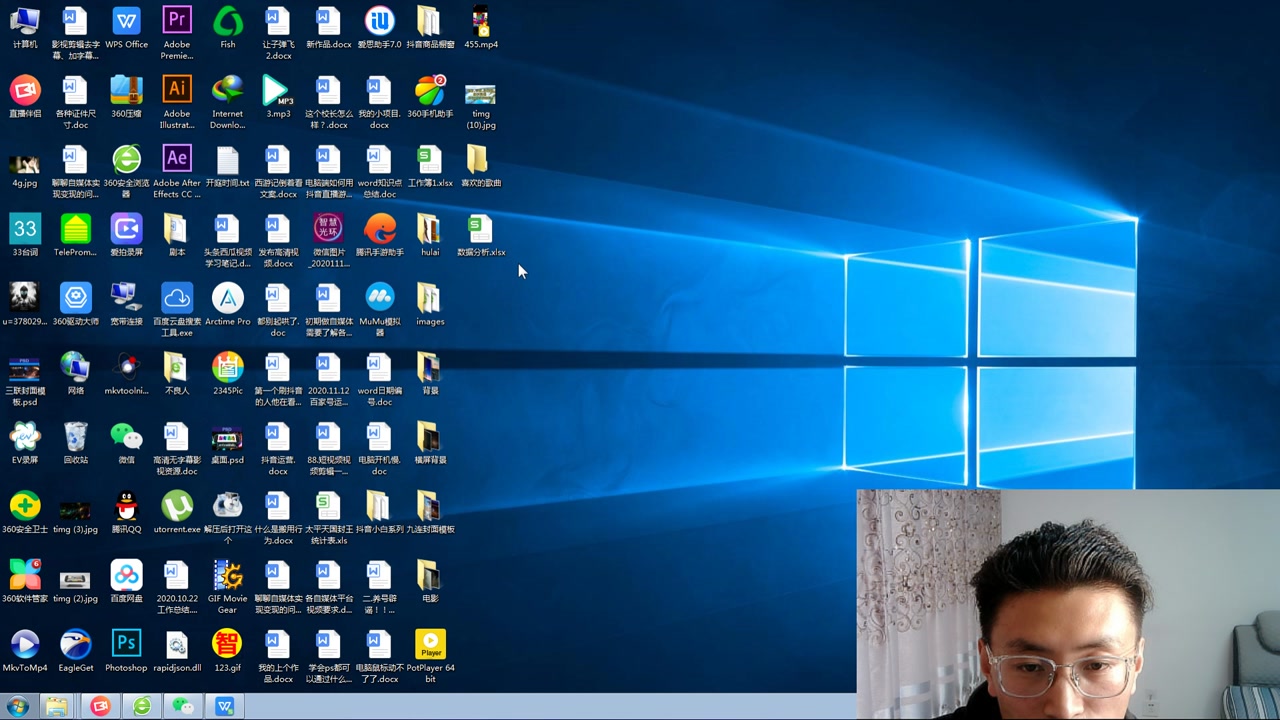Select the 百度网盘 desktop icon
Screen dimensions: 1280x720
(x=126, y=580)
